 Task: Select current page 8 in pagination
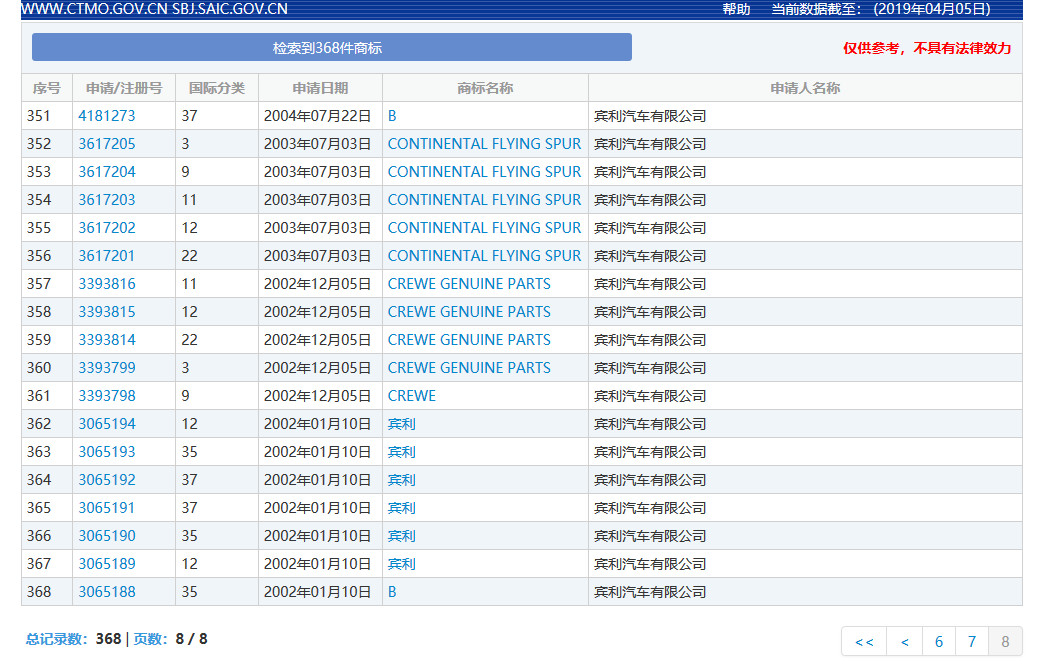tap(1005, 641)
